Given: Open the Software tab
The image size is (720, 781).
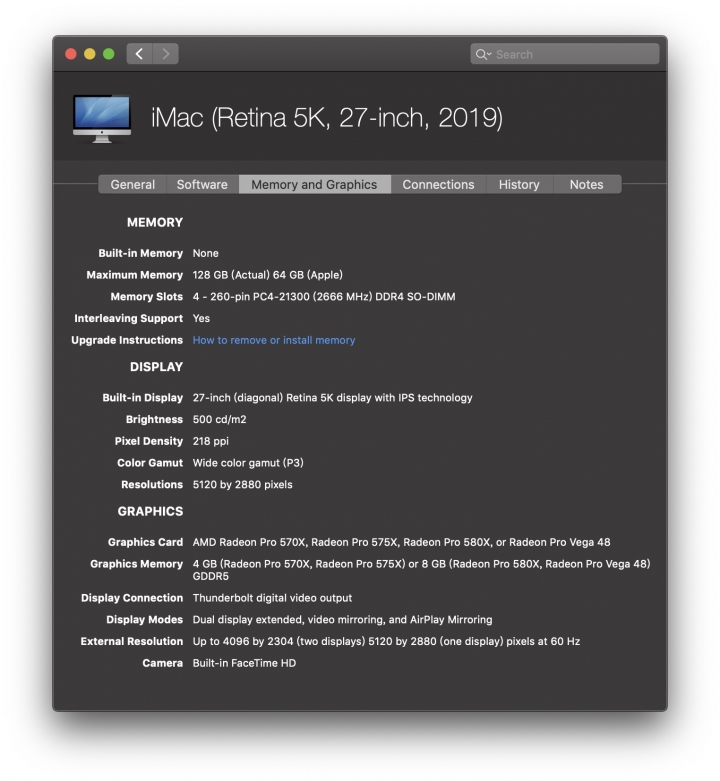Looking at the screenshot, I should (x=202, y=184).
